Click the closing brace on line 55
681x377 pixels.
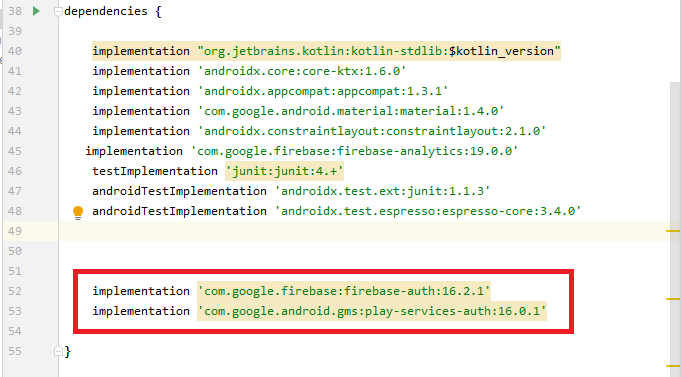coord(67,351)
